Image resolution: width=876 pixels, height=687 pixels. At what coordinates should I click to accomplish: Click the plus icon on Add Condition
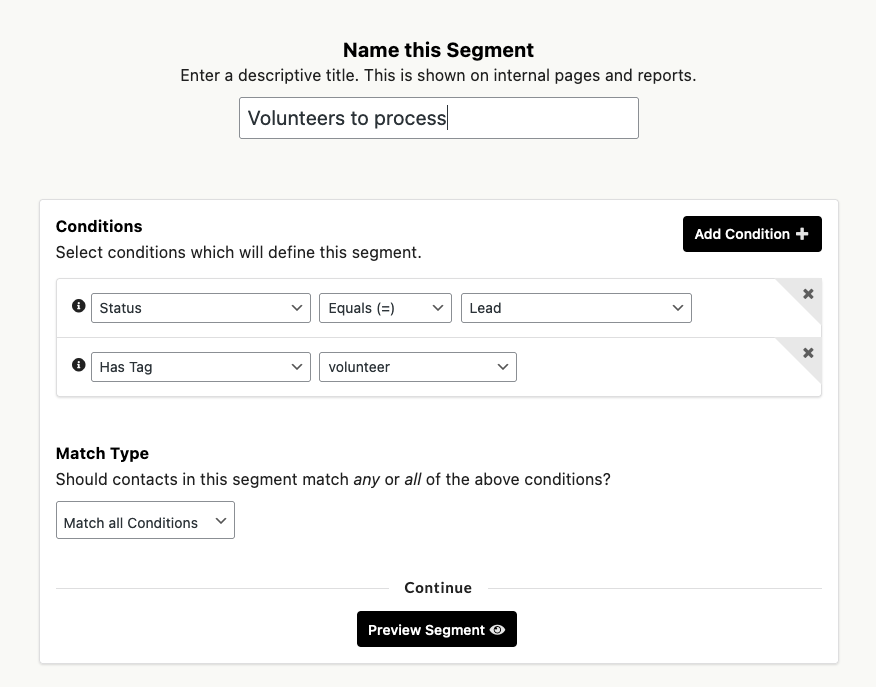[x=802, y=234]
